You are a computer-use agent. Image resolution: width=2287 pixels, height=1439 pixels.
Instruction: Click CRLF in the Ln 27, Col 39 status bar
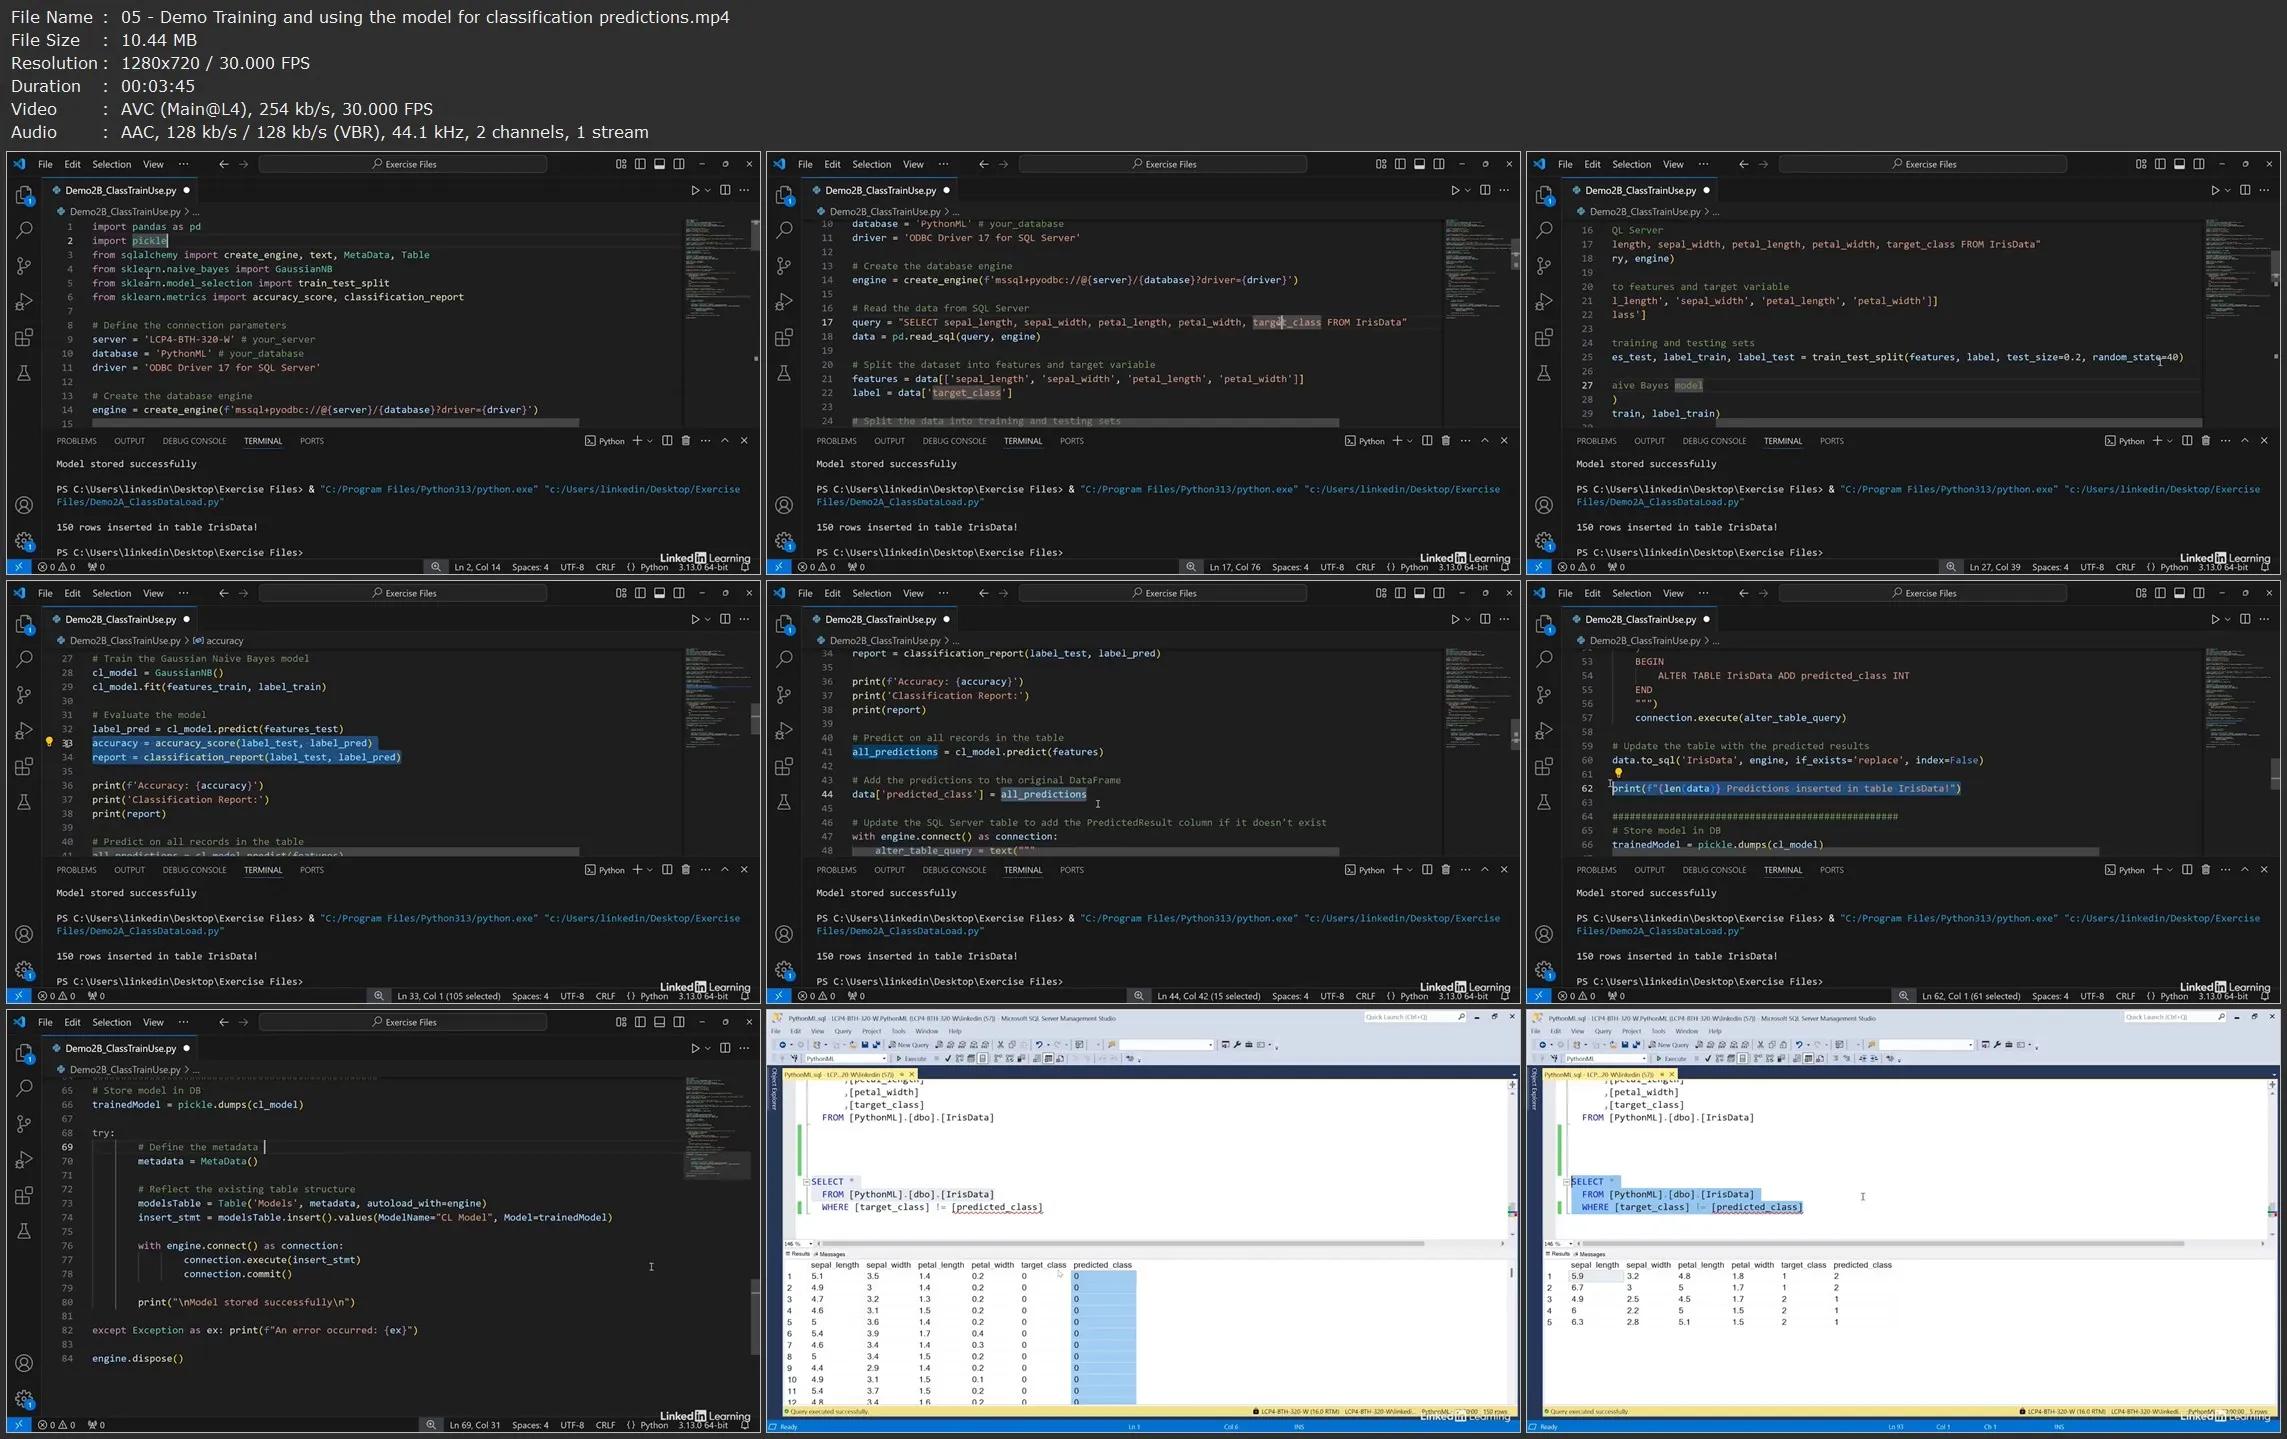(2125, 567)
